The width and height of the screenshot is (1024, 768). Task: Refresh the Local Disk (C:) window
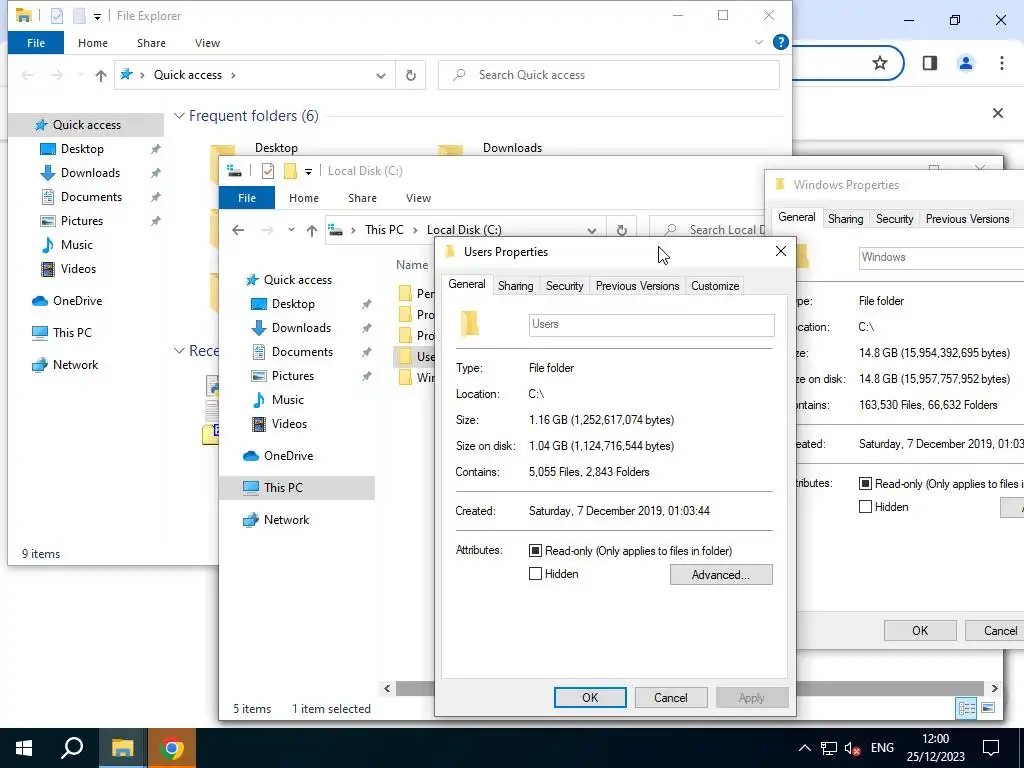(622, 230)
